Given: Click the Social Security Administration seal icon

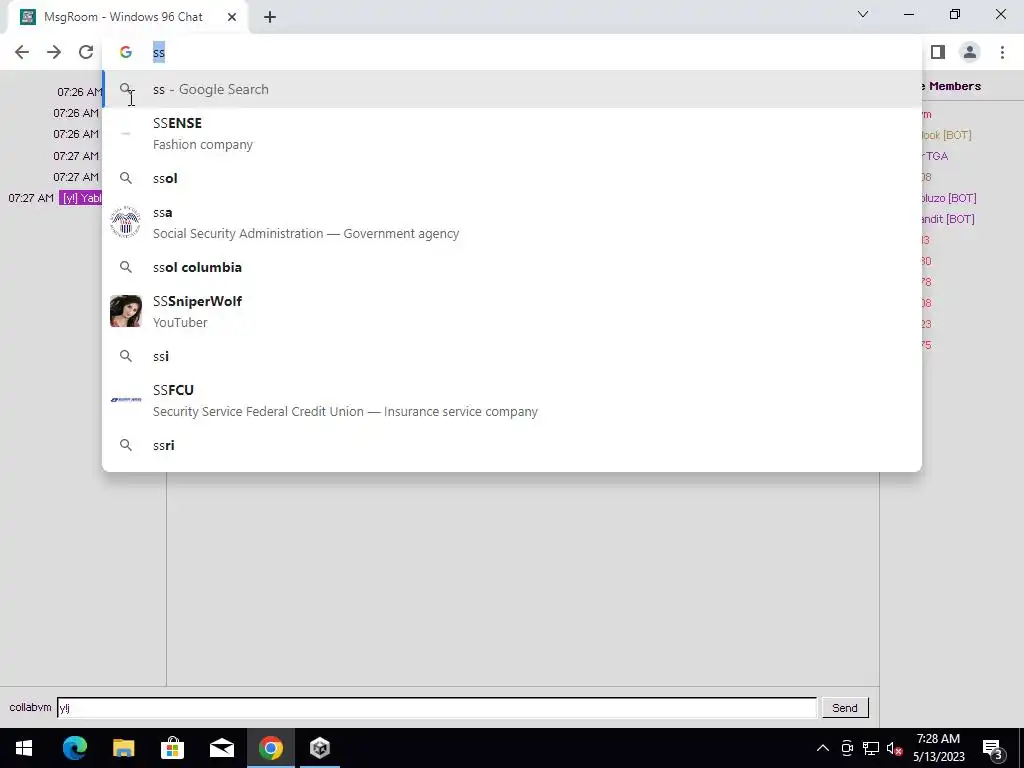Looking at the screenshot, I should point(125,222).
